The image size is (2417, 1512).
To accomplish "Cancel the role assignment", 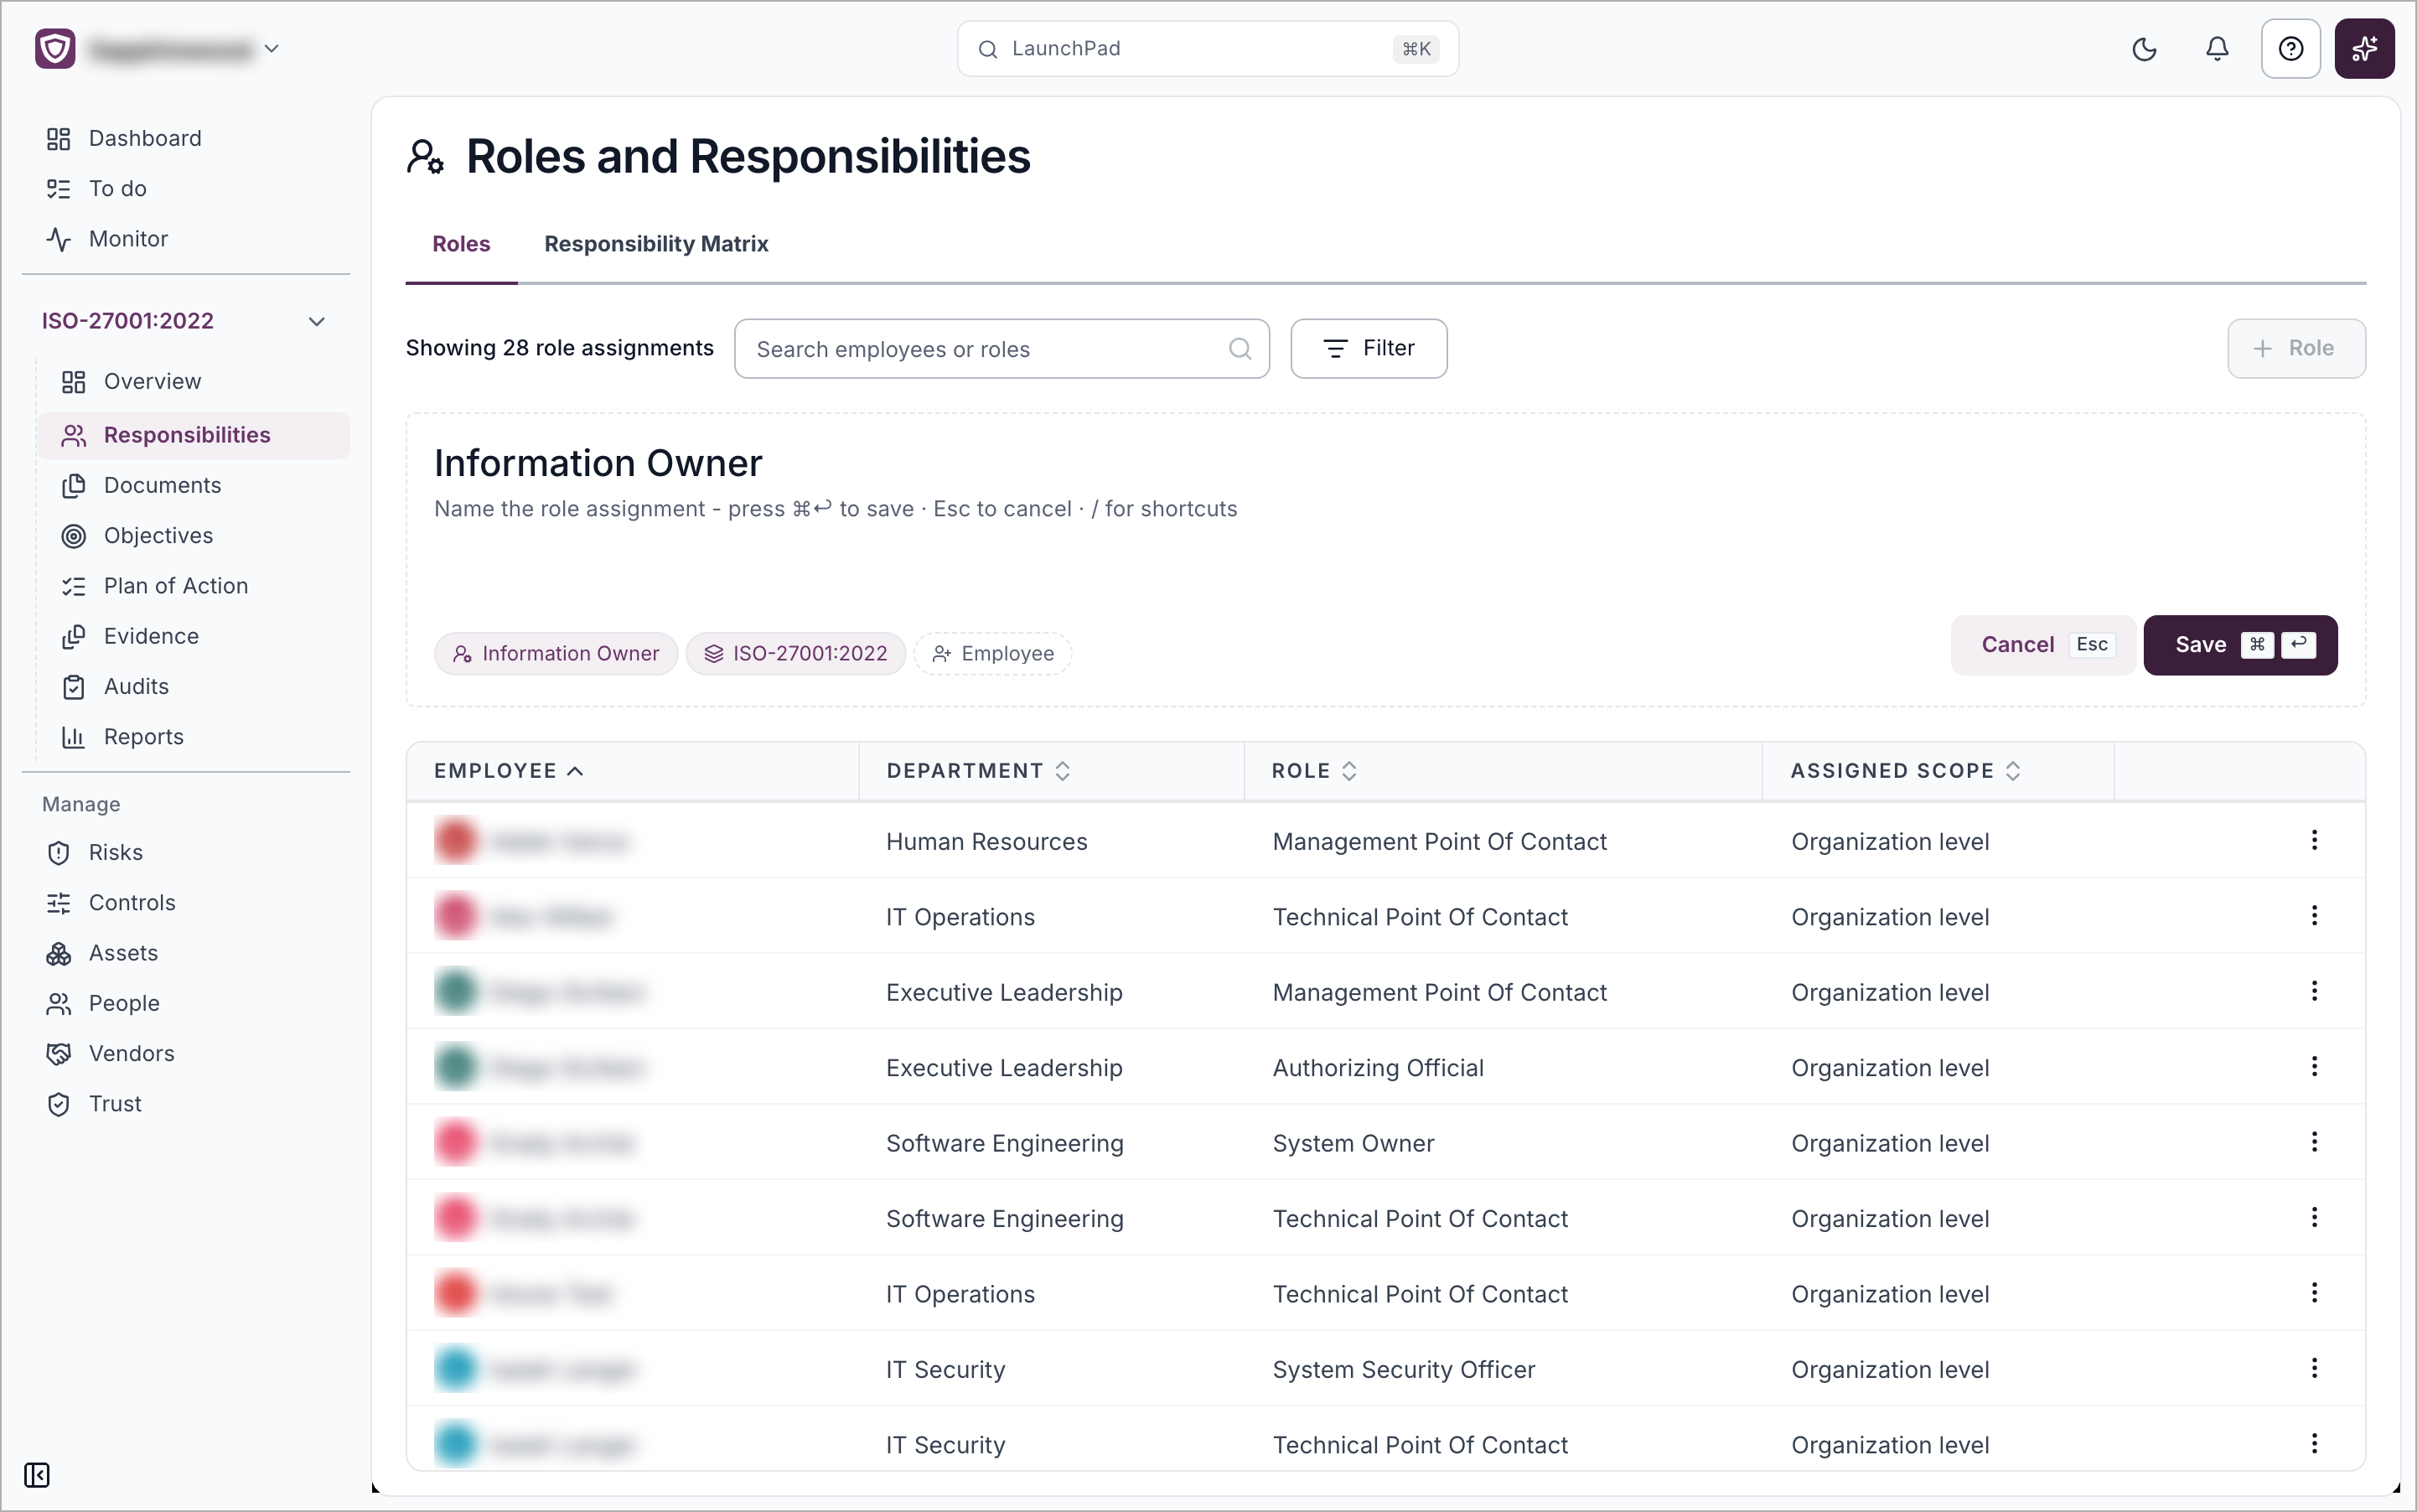I will 2043,645.
